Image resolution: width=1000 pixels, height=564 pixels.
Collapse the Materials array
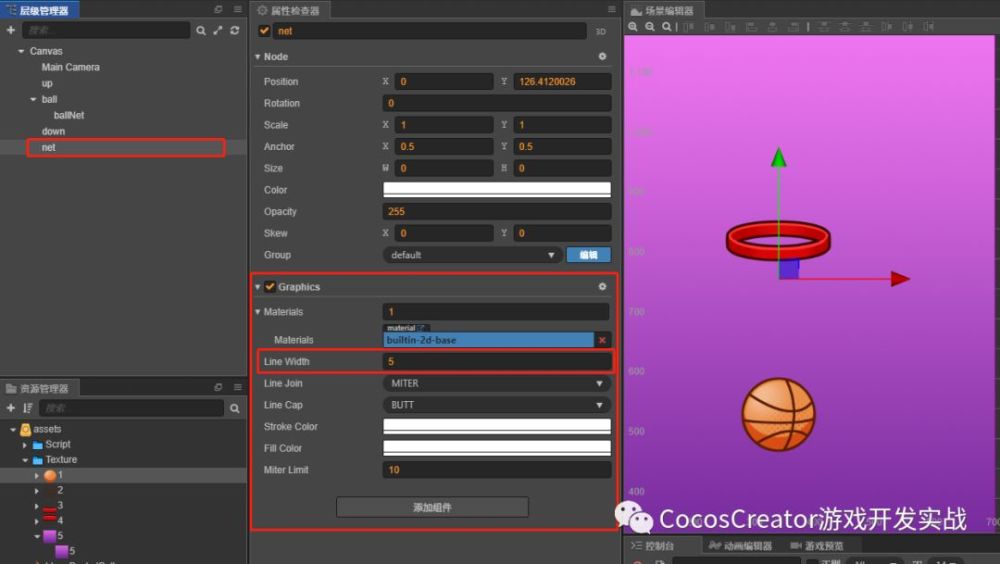coord(258,312)
